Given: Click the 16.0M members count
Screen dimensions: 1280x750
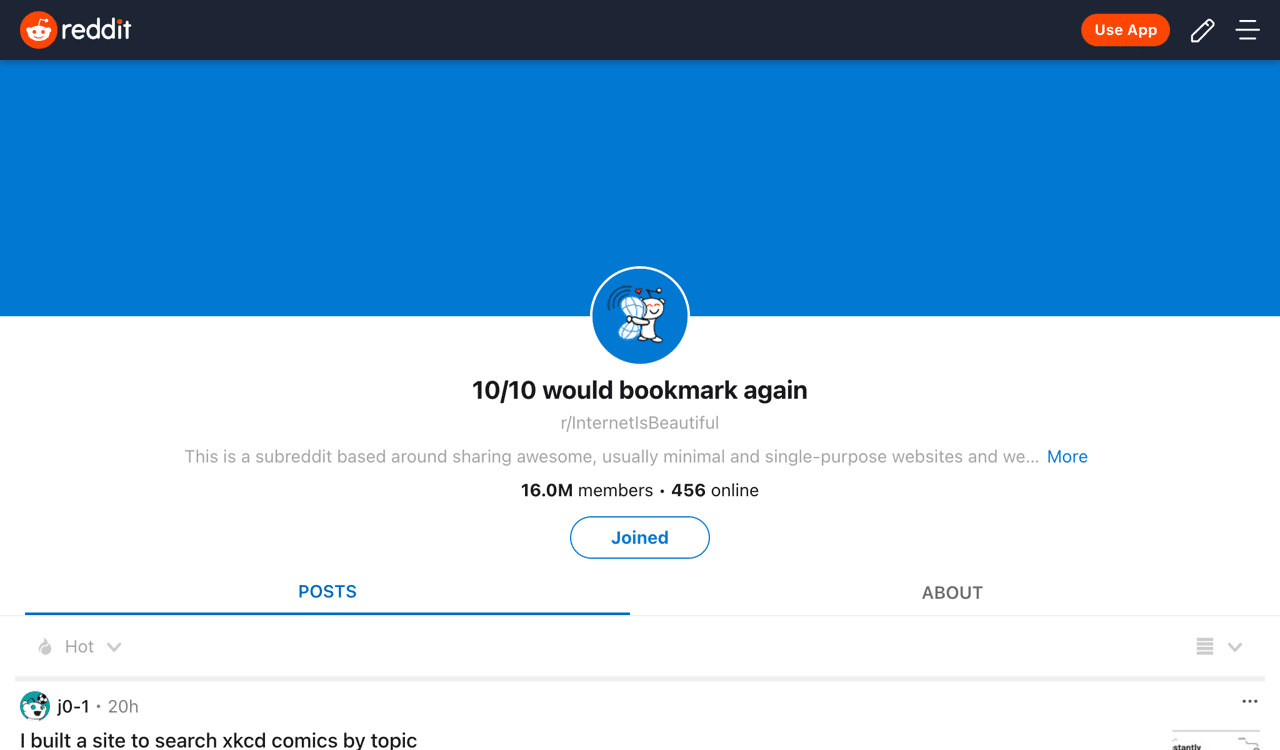Looking at the screenshot, I should point(587,490).
